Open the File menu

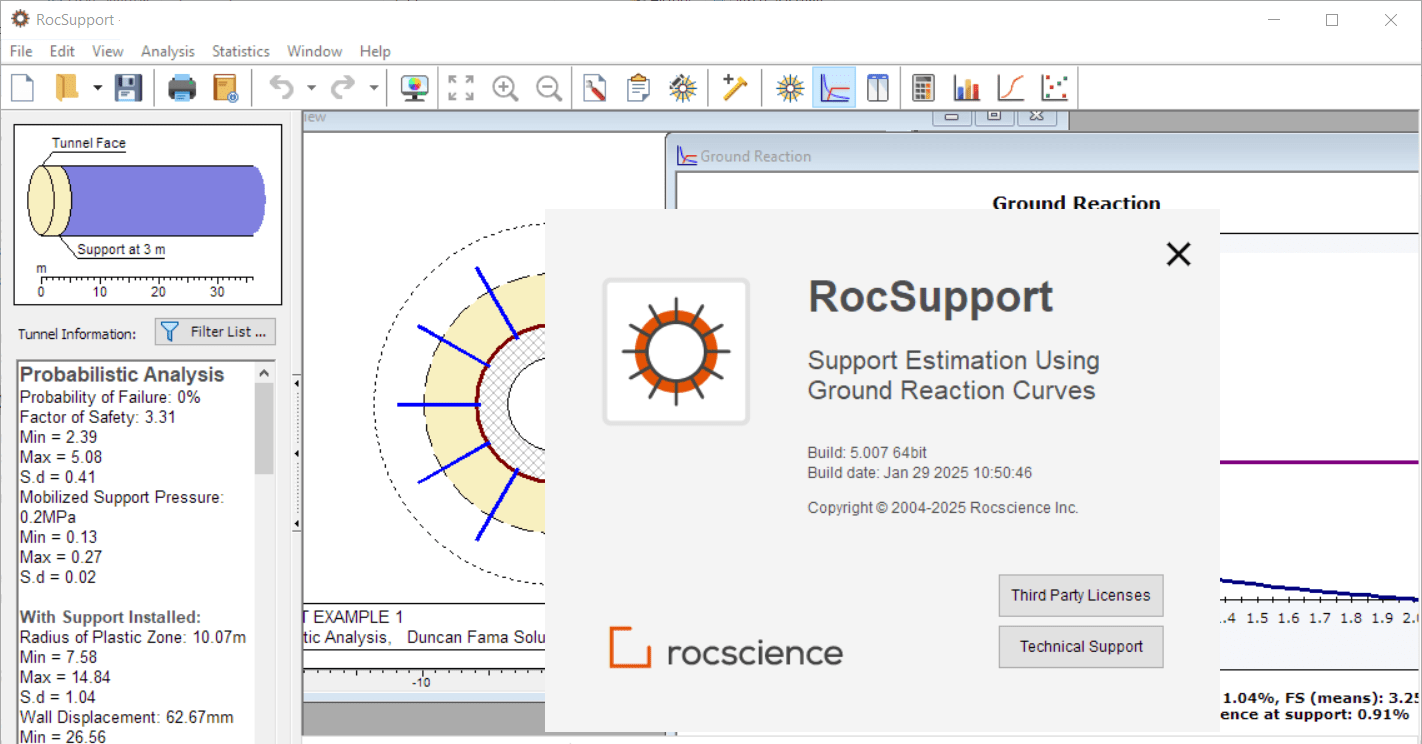(21, 51)
